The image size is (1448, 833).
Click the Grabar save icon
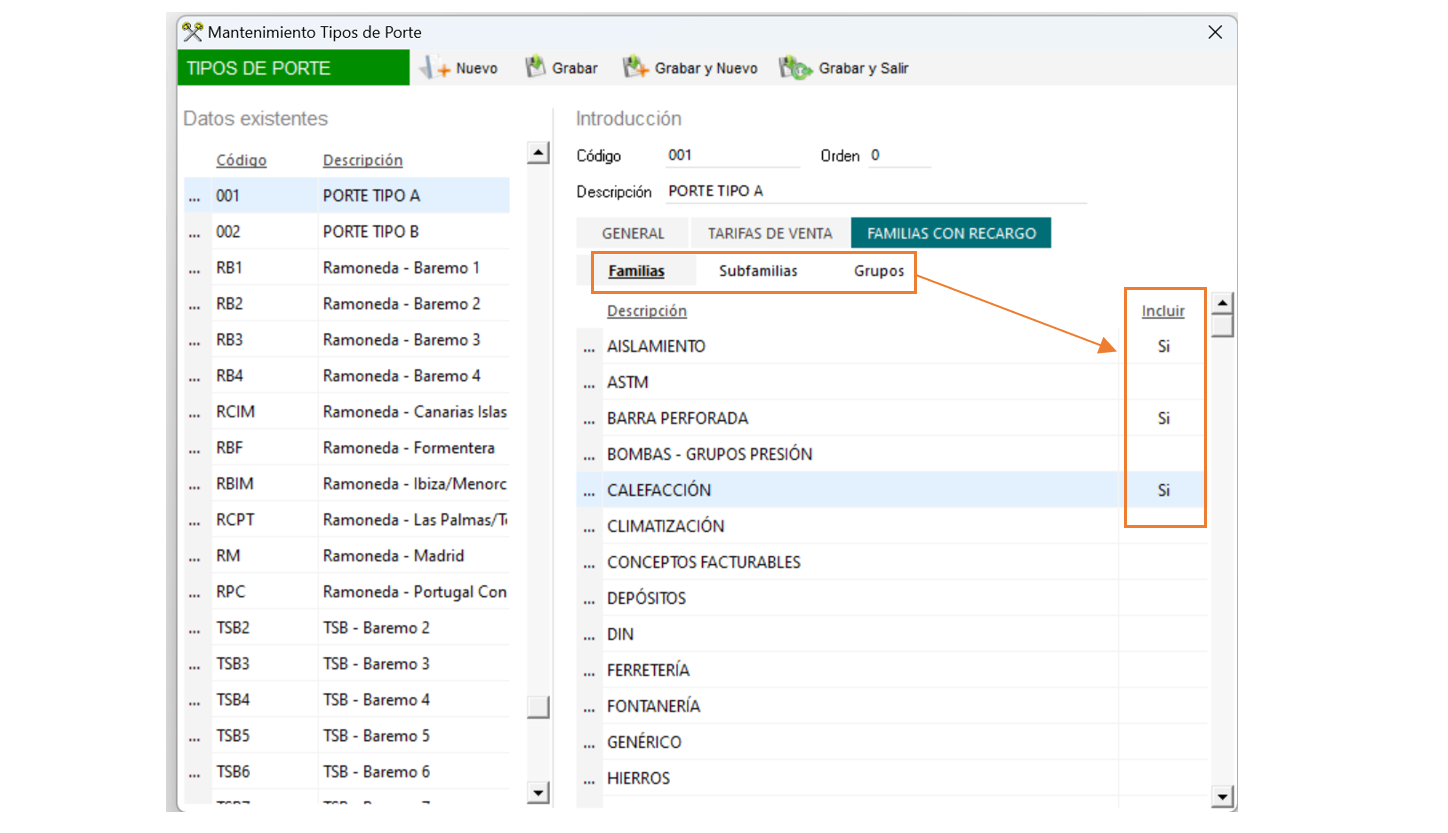[x=536, y=68]
